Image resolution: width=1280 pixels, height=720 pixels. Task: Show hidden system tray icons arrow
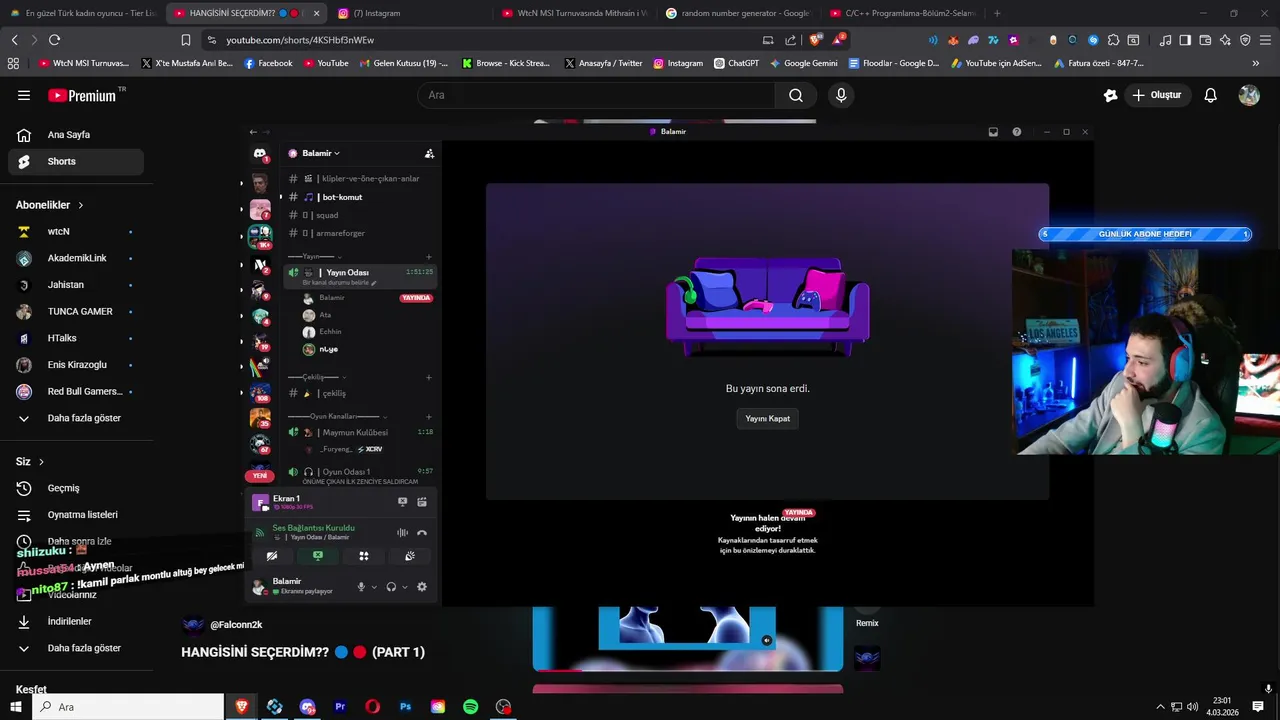(x=1160, y=707)
